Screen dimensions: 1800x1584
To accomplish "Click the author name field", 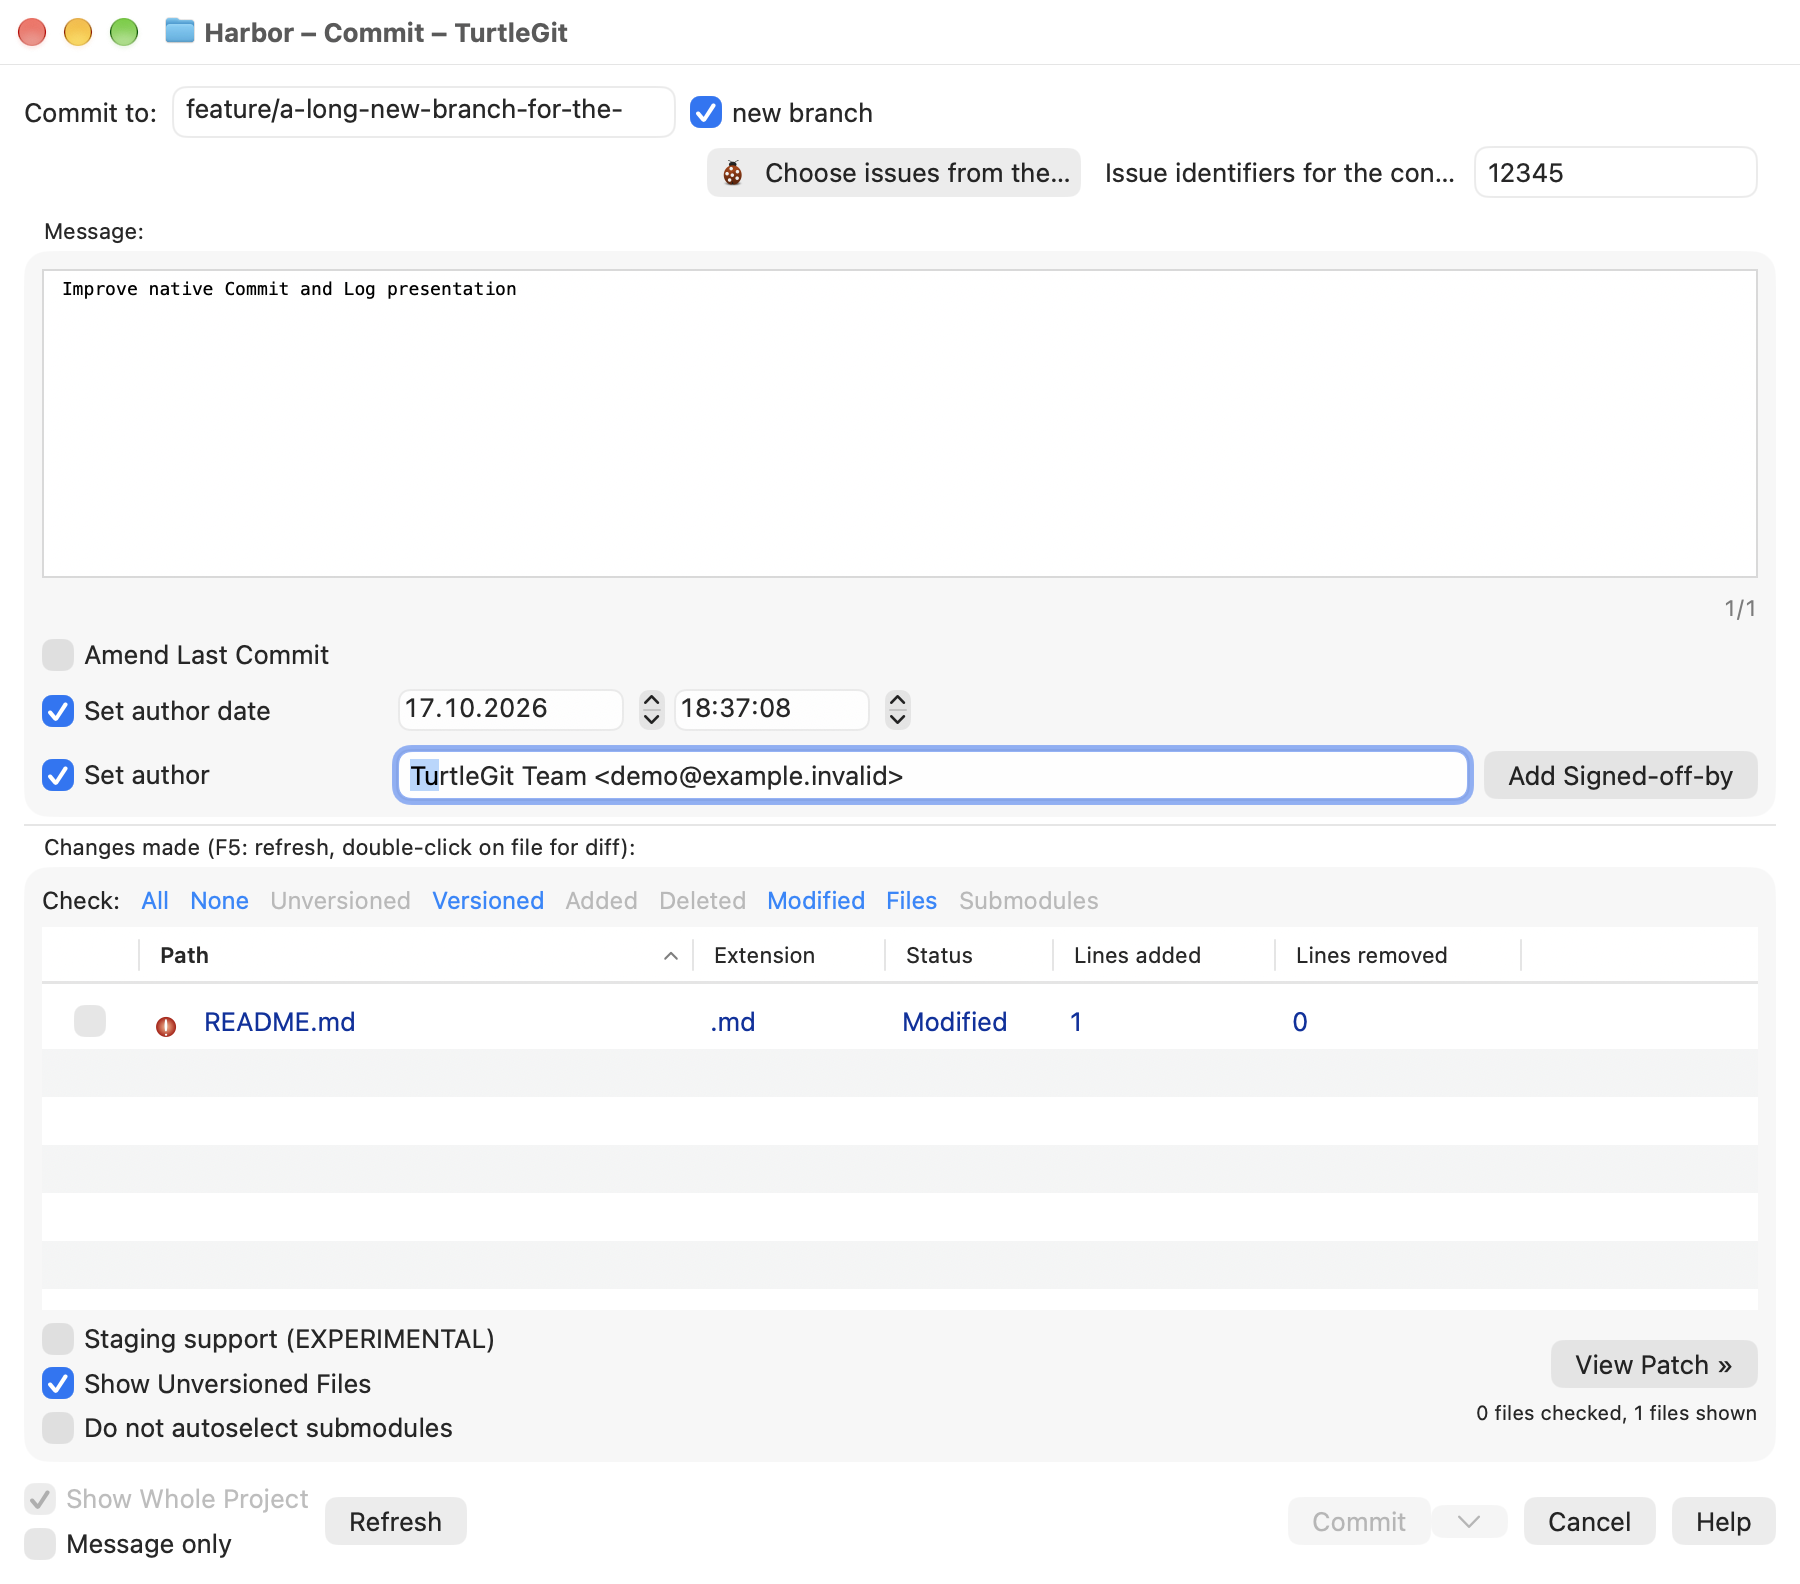I will (933, 776).
